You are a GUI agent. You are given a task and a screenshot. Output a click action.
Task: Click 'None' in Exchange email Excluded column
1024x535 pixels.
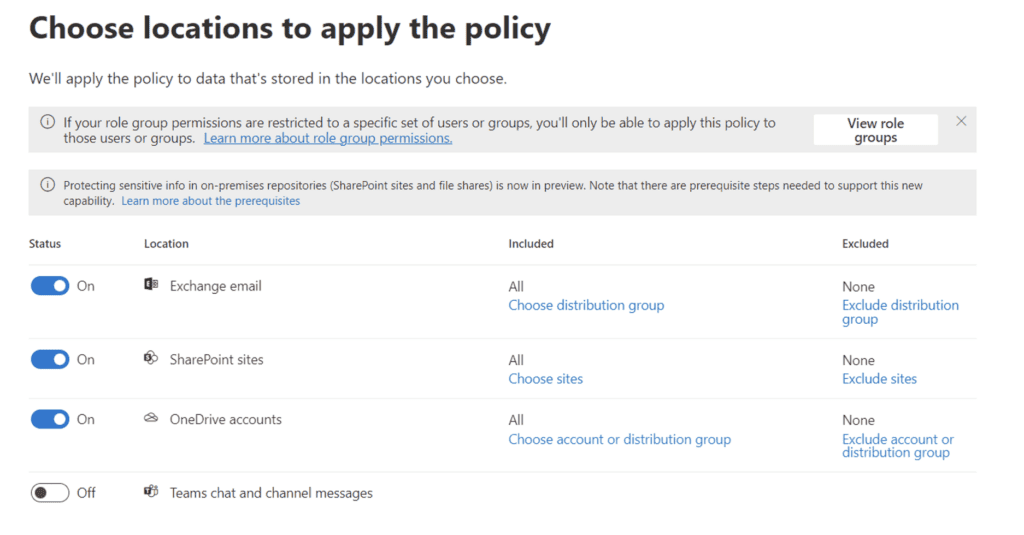[858, 287]
